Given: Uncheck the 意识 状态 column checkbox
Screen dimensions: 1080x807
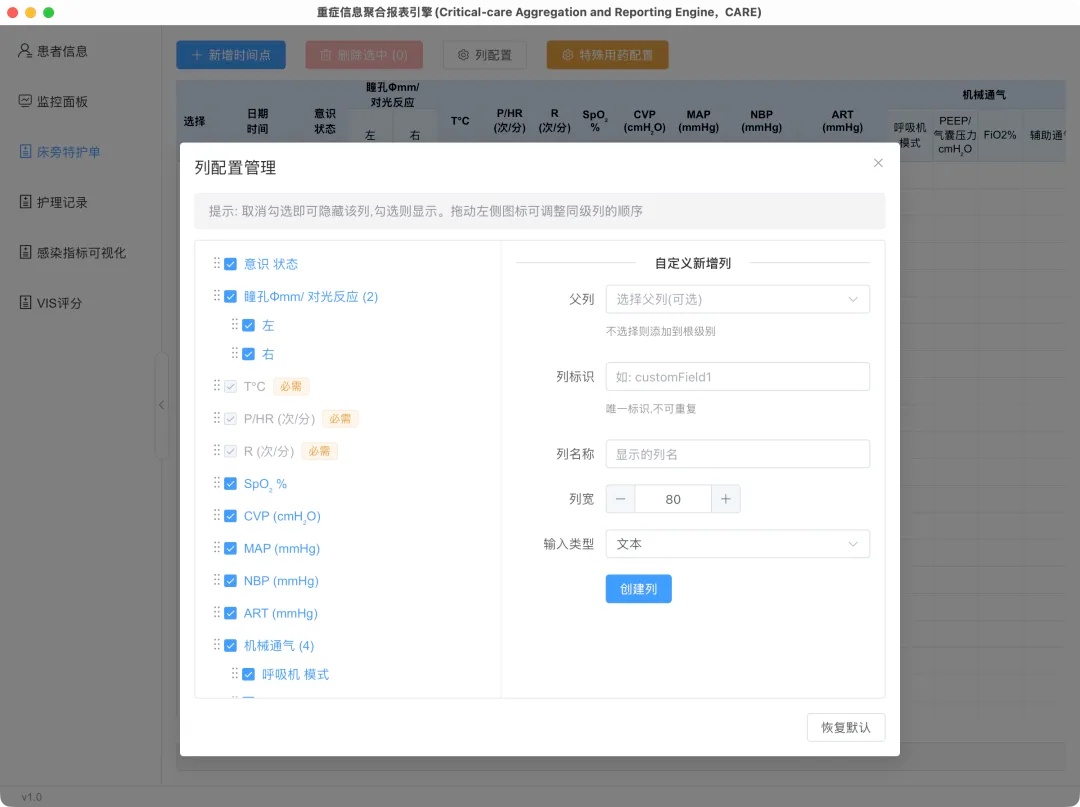Looking at the screenshot, I should [x=231, y=264].
